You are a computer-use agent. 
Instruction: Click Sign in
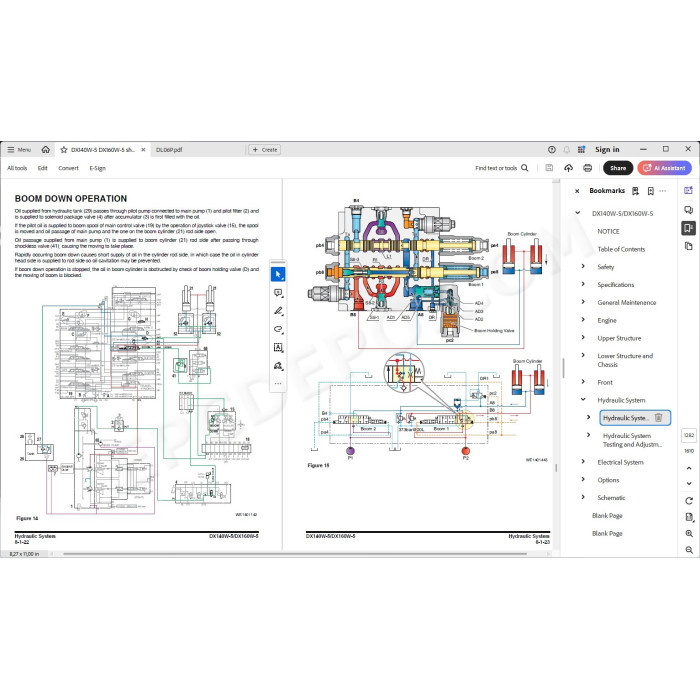[x=607, y=150]
